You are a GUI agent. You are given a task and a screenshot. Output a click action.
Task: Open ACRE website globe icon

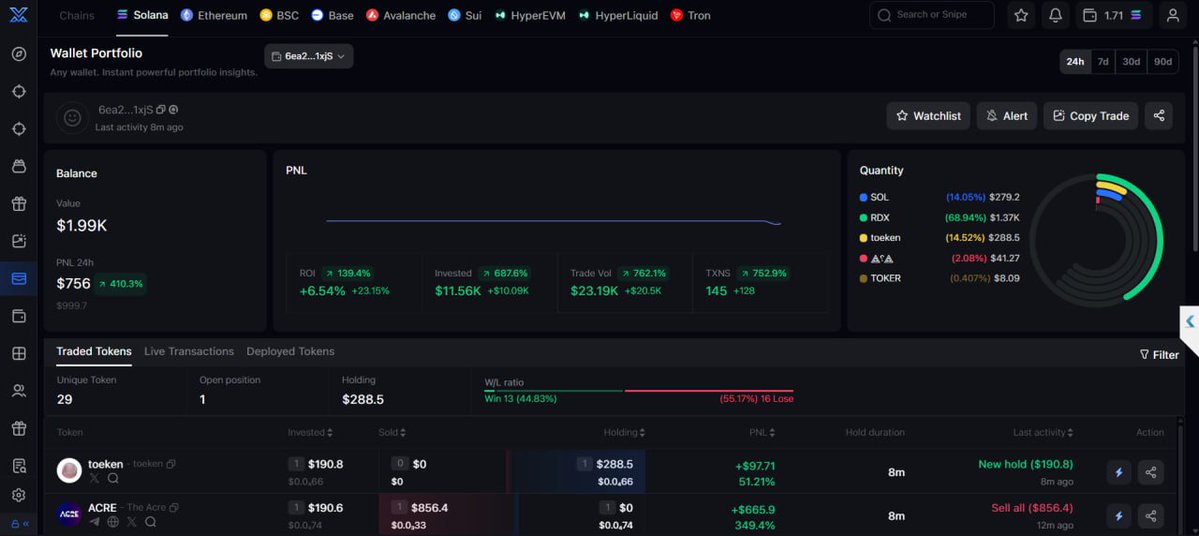point(113,521)
